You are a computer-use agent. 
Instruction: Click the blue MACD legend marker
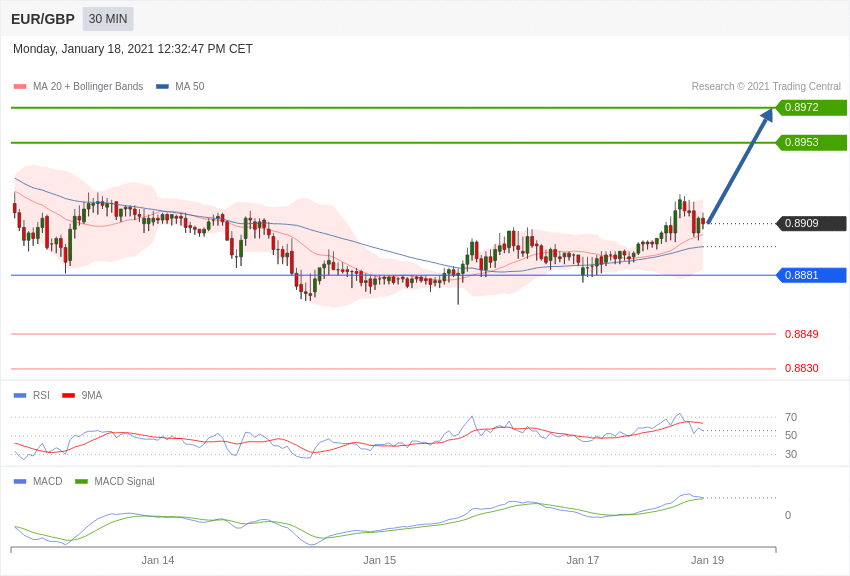[20, 481]
